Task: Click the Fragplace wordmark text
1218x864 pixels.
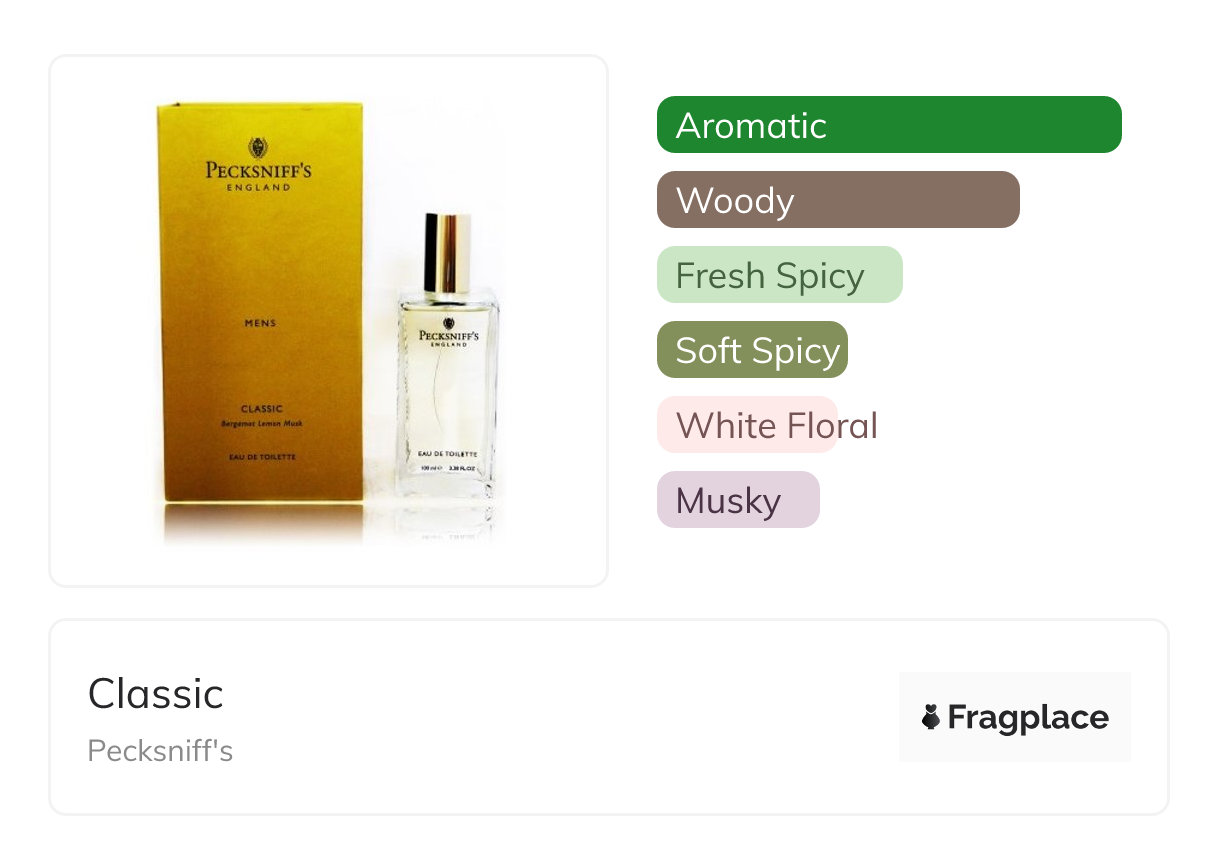Action: [1028, 718]
